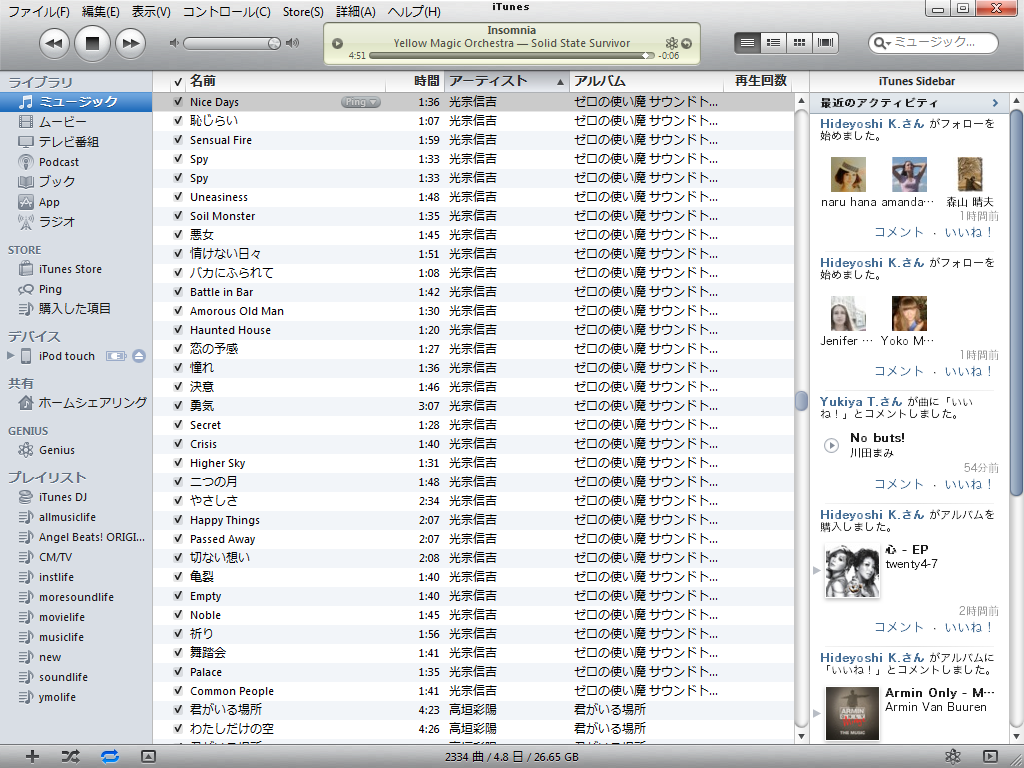Eject the iPod touch

pos(138,356)
